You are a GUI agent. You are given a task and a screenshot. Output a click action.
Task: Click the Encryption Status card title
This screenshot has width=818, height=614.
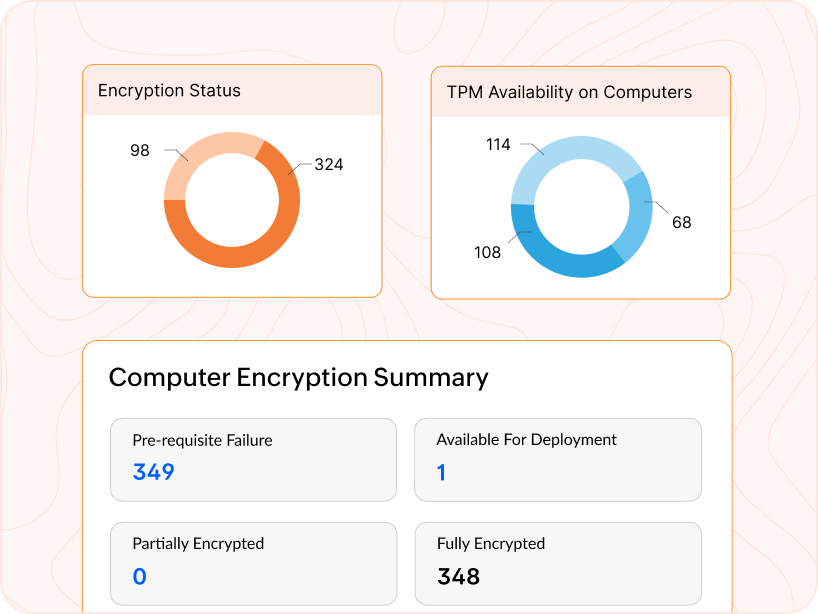pyautogui.click(x=169, y=91)
